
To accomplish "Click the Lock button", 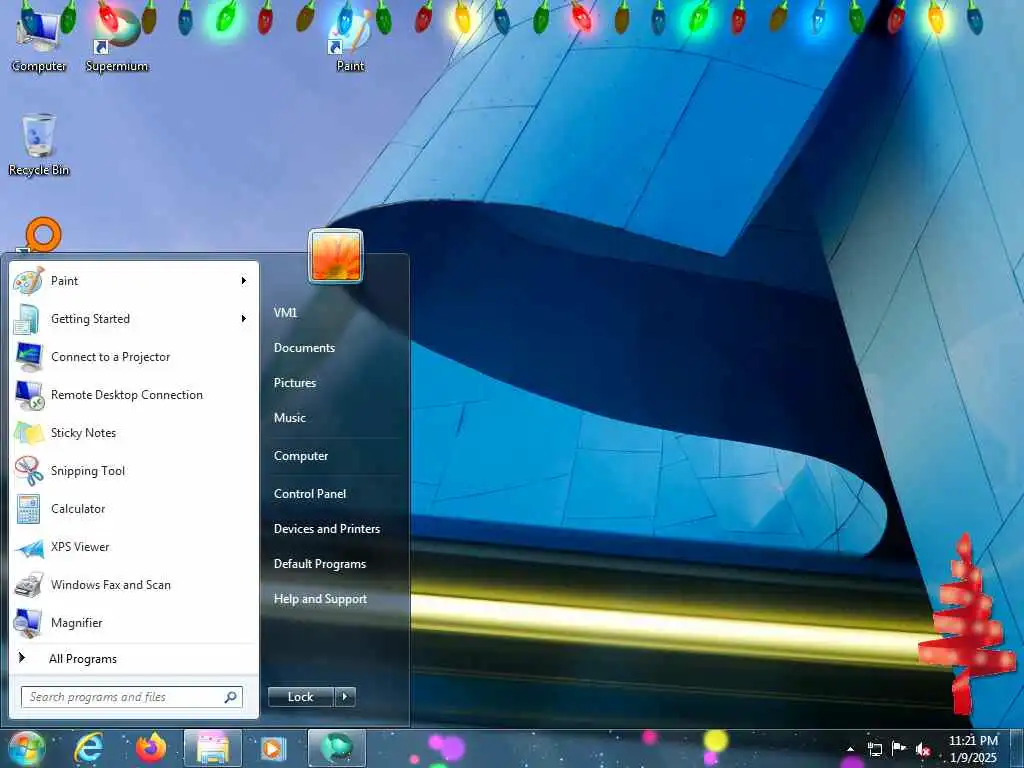I will (301, 697).
